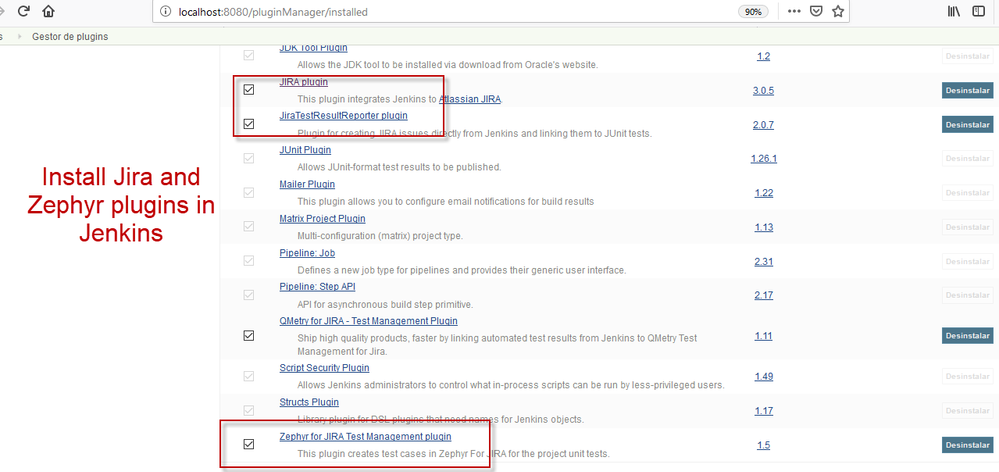Screen dimensions: 999x472
Task: Toggle disabled checkbox for Structs Plugin
Action: 249,410
